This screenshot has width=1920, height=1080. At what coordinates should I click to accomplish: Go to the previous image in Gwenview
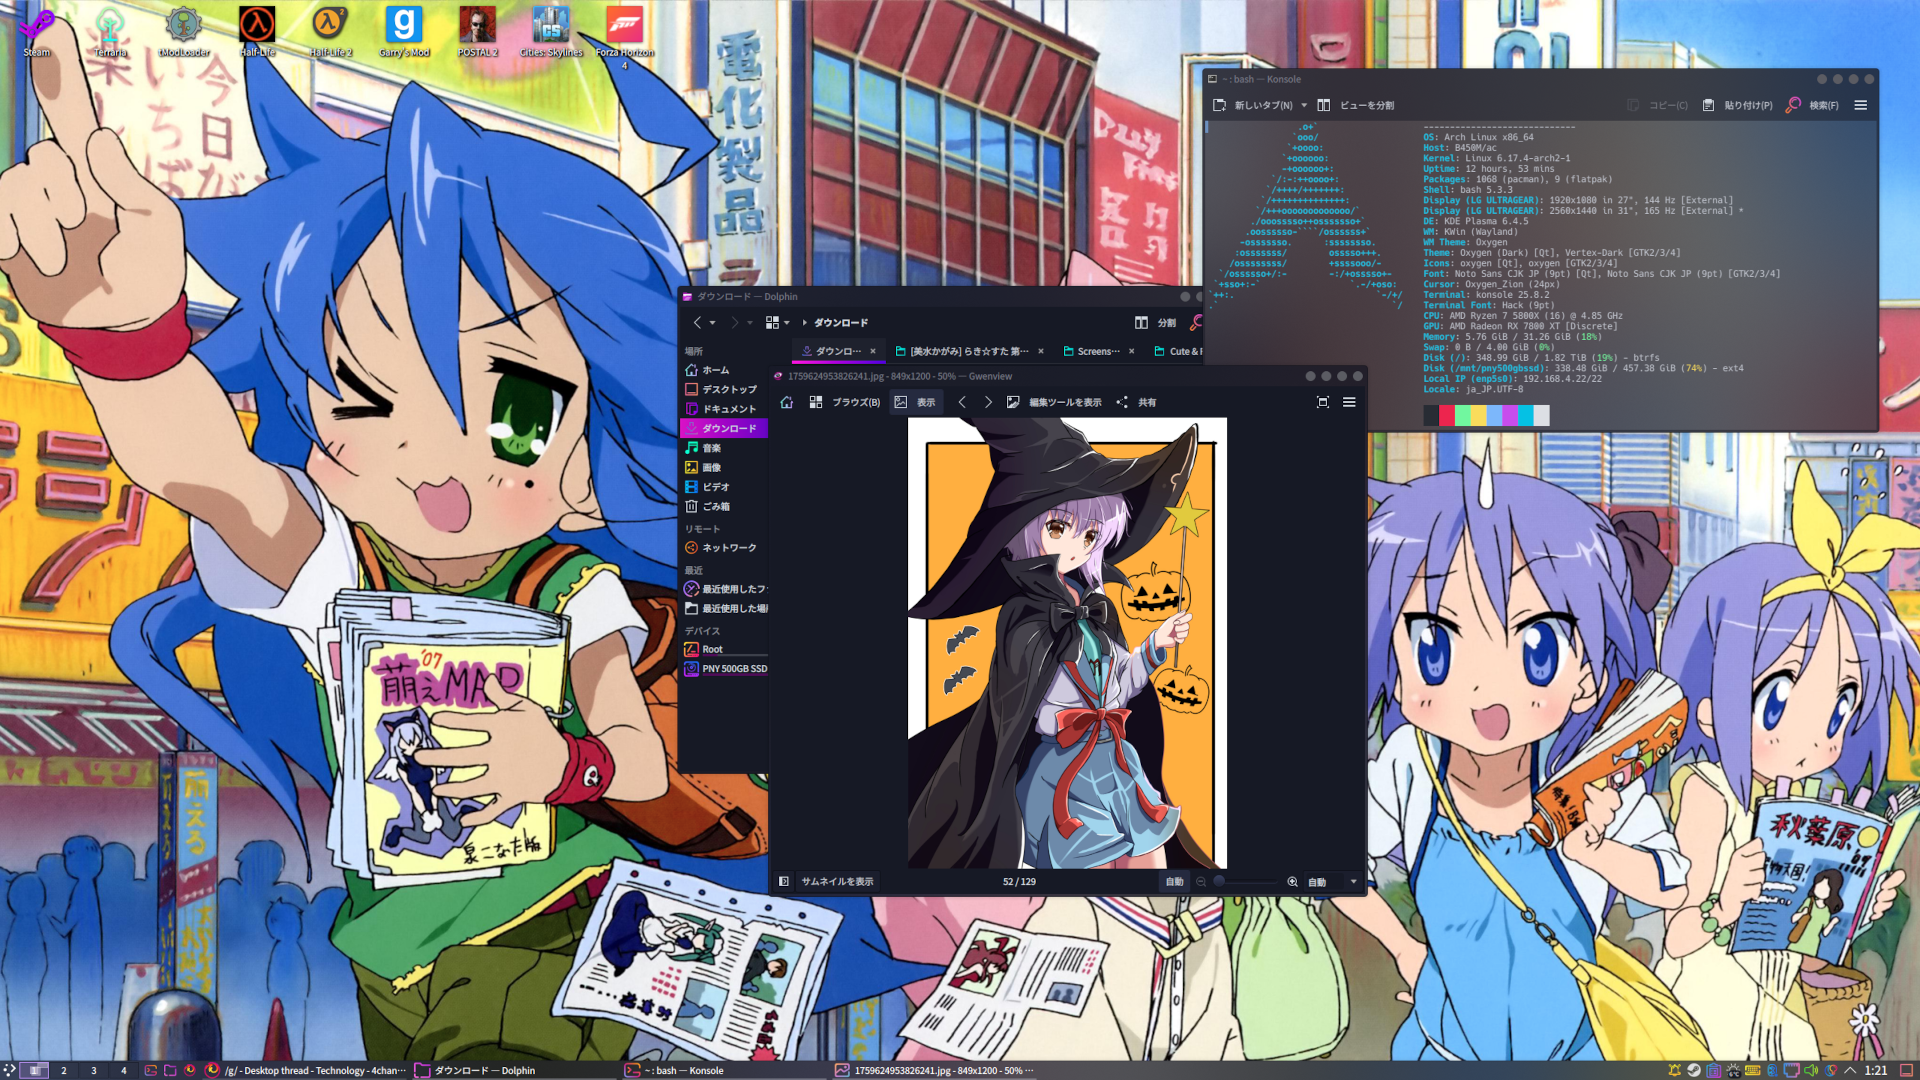pyautogui.click(x=962, y=402)
